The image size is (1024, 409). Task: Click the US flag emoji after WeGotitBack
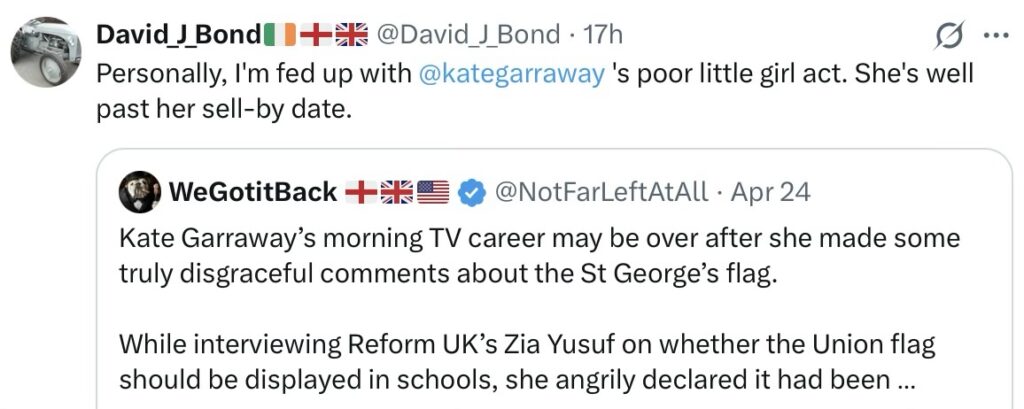433,192
